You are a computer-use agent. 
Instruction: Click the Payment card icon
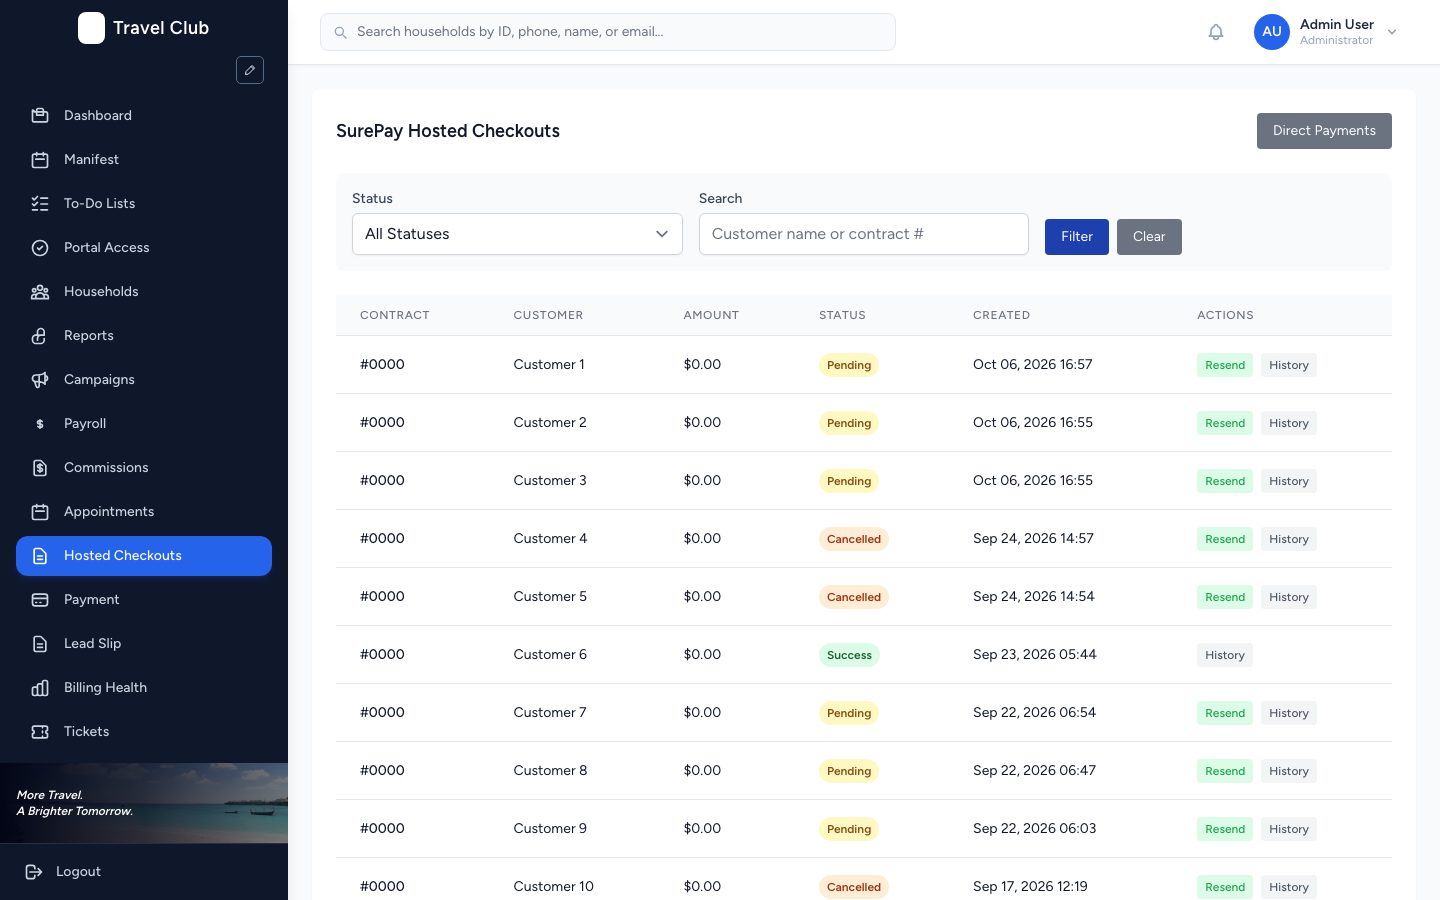pos(40,599)
